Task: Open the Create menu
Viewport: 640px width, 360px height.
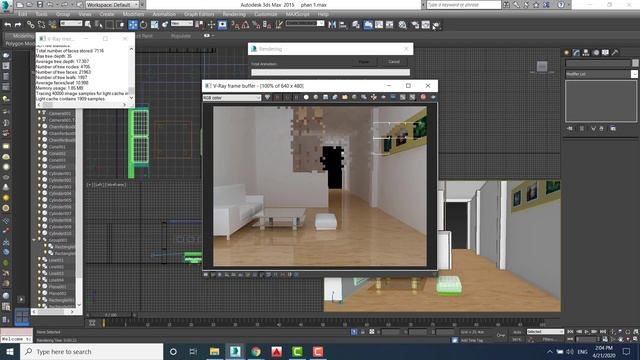Action: (x=107, y=14)
